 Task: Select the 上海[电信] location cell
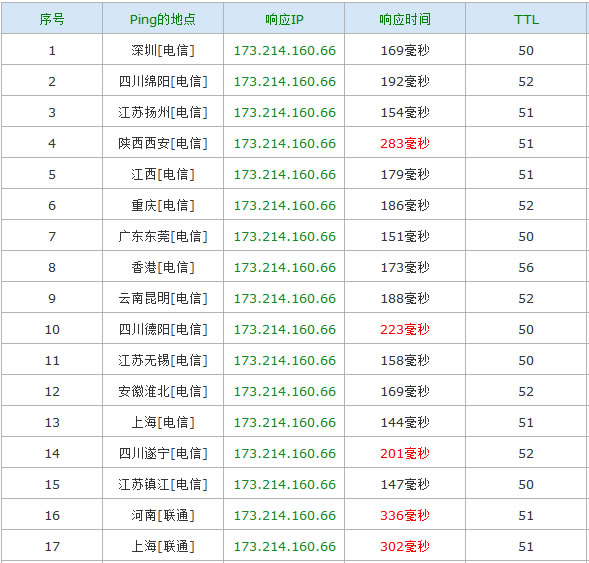(163, 422)
